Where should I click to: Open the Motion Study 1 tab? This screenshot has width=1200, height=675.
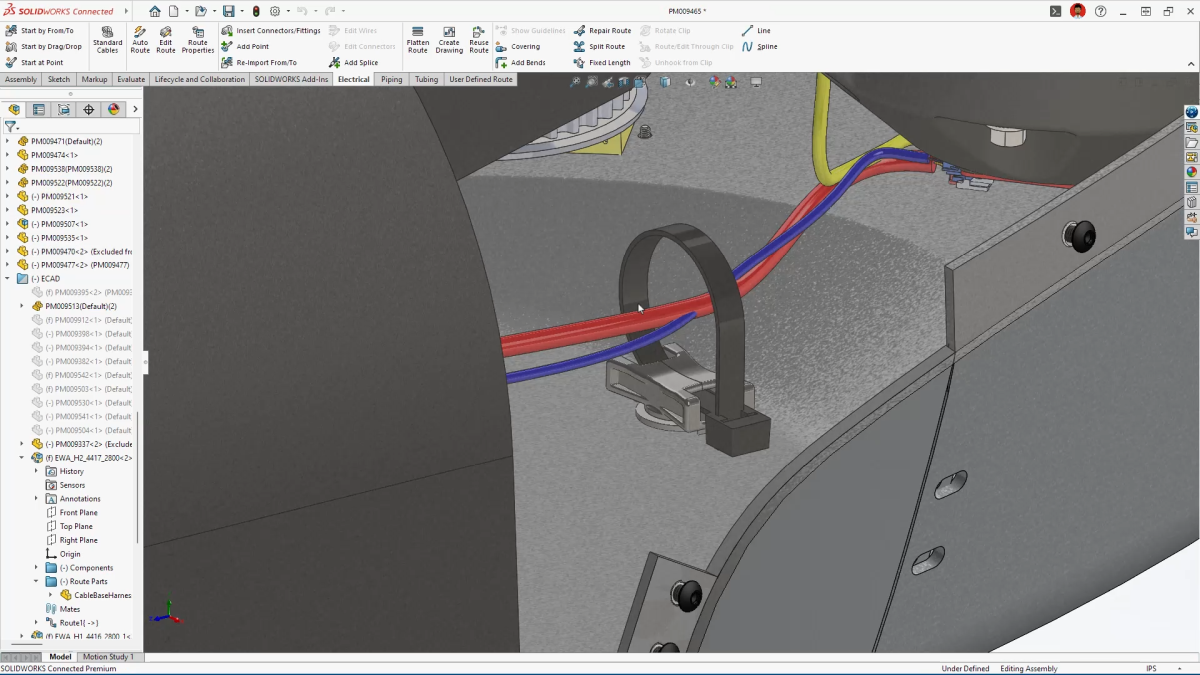tap(108, 656)
